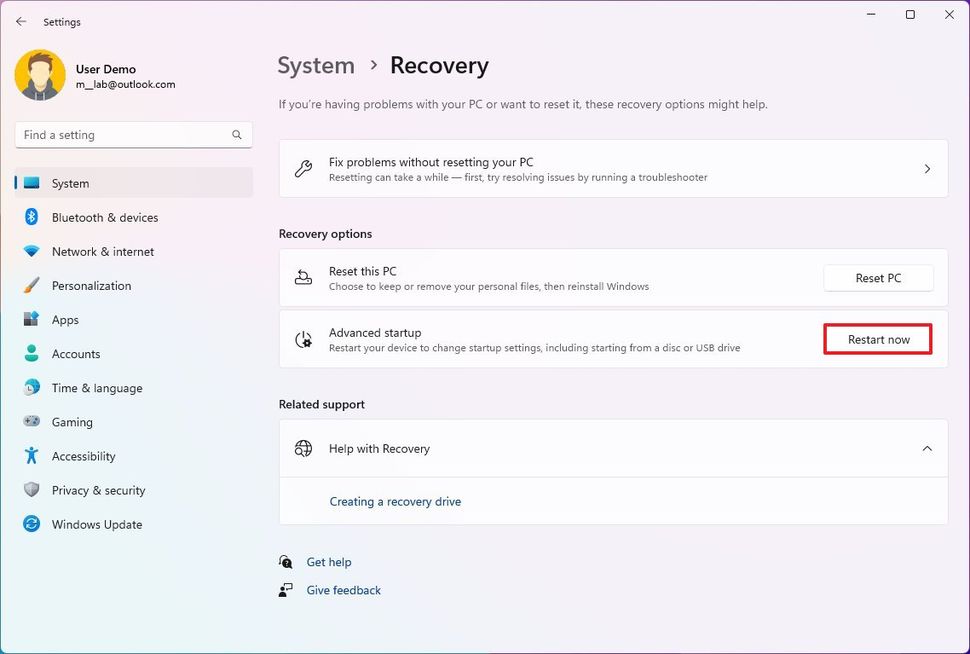The width and height of the screenshot is (970, 654).
Task: Collapse the Help with Recovery section
Action: (x=927, y=449)
